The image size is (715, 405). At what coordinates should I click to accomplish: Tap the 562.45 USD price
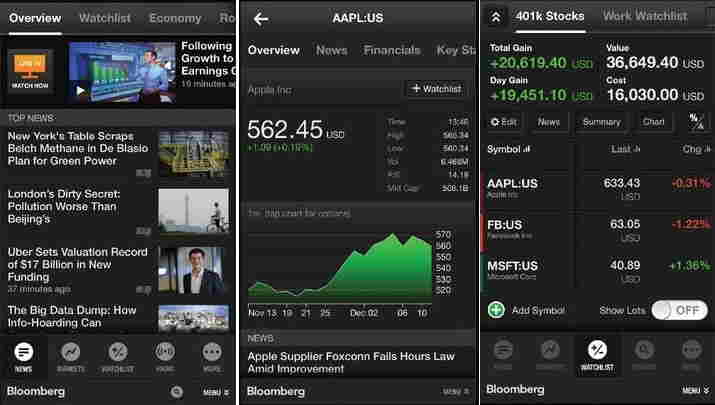[295, 130]
